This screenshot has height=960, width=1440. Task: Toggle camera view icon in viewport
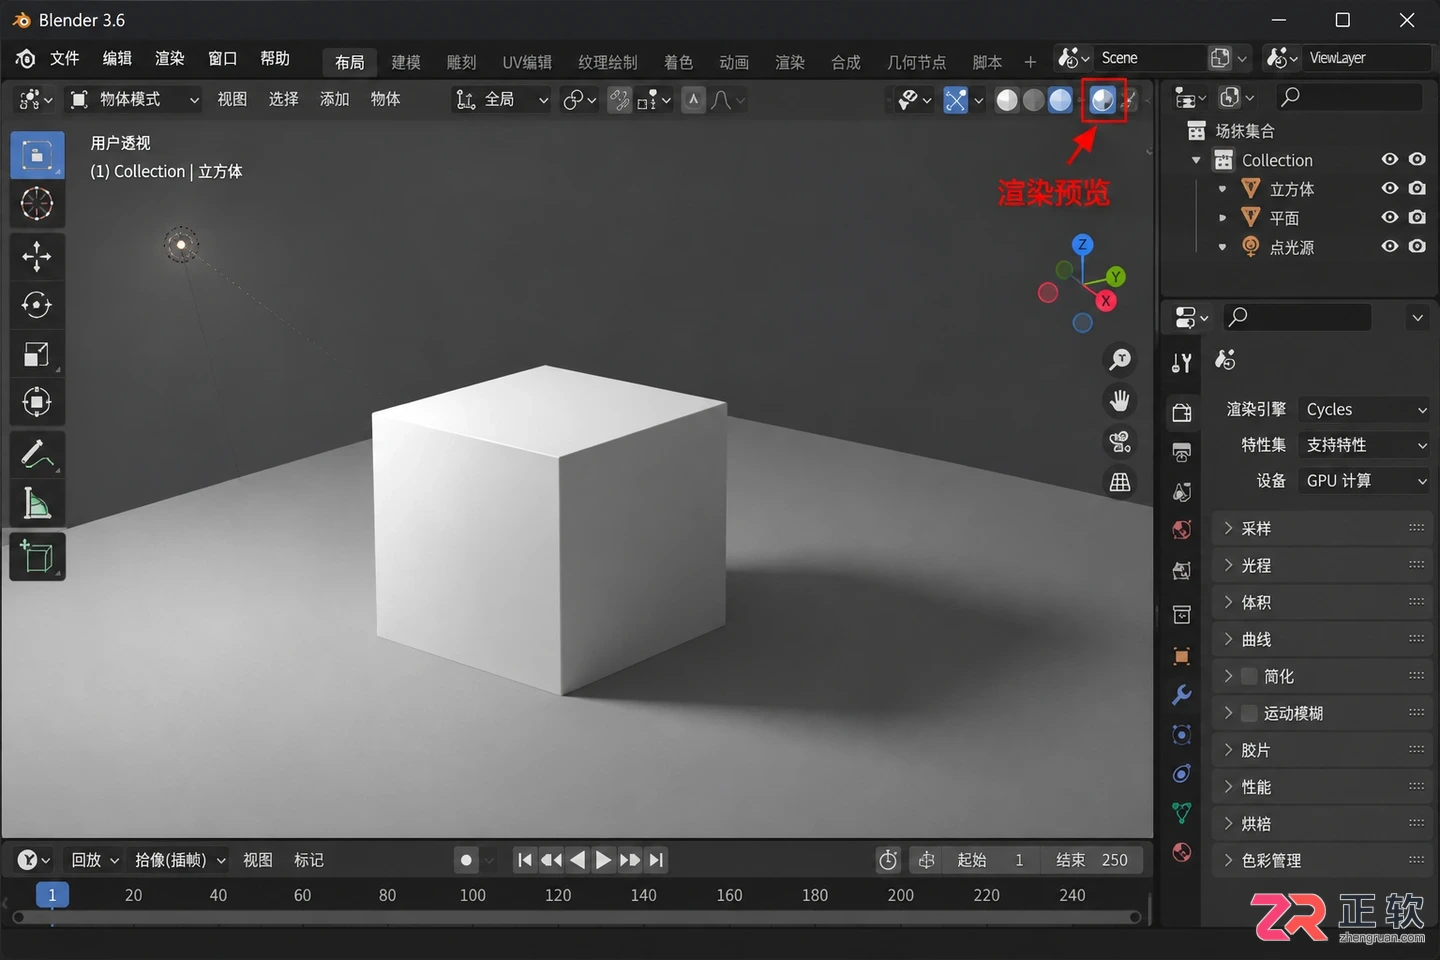tap(1120, 441)
